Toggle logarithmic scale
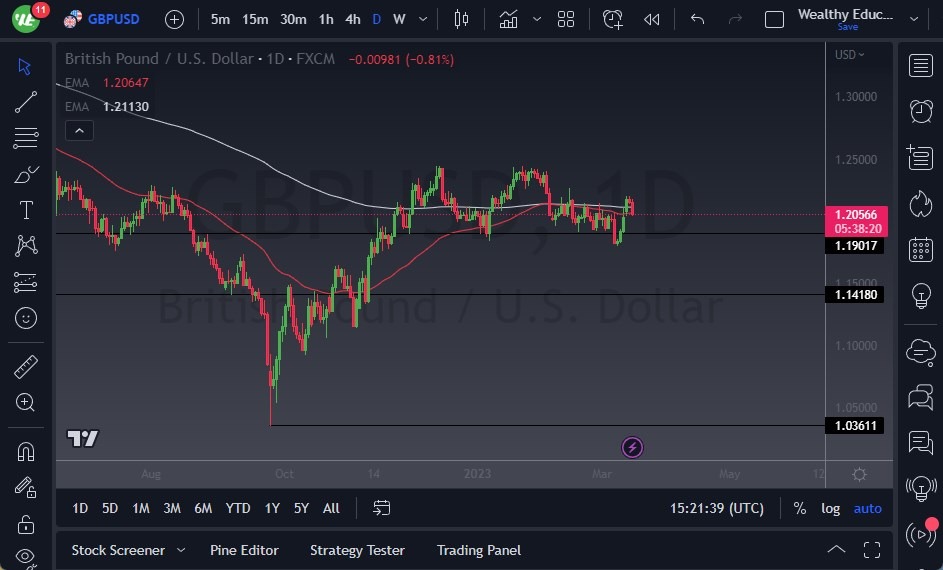Viewport: 943px width, 570px height. click(x=831, y=508)
